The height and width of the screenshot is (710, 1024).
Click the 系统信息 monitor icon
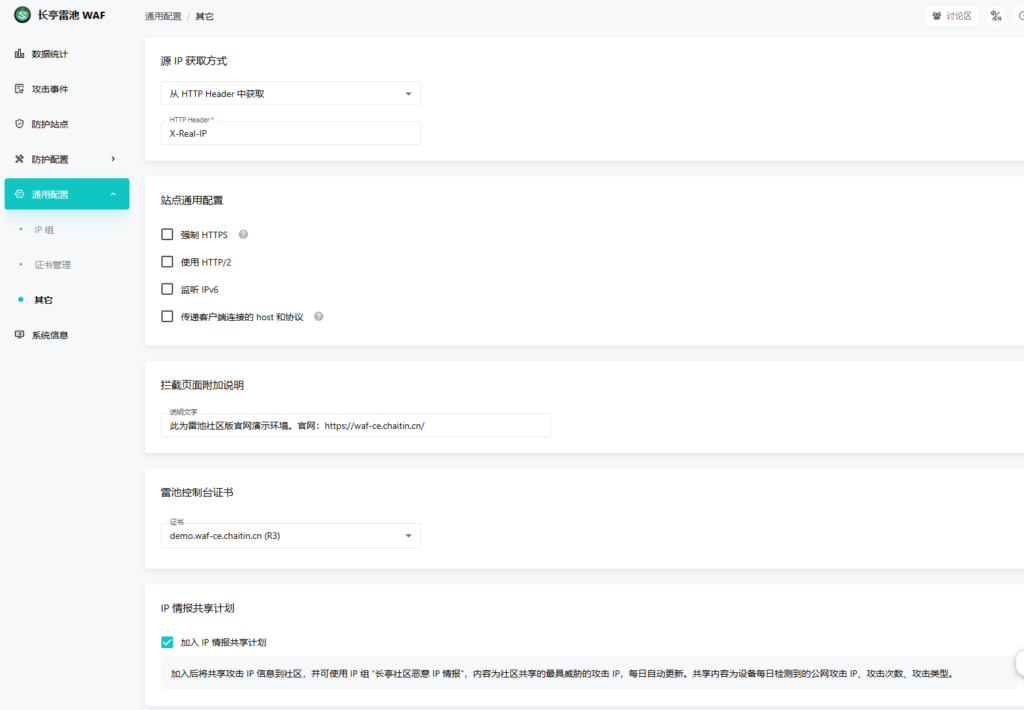click(x=20, y=335)
